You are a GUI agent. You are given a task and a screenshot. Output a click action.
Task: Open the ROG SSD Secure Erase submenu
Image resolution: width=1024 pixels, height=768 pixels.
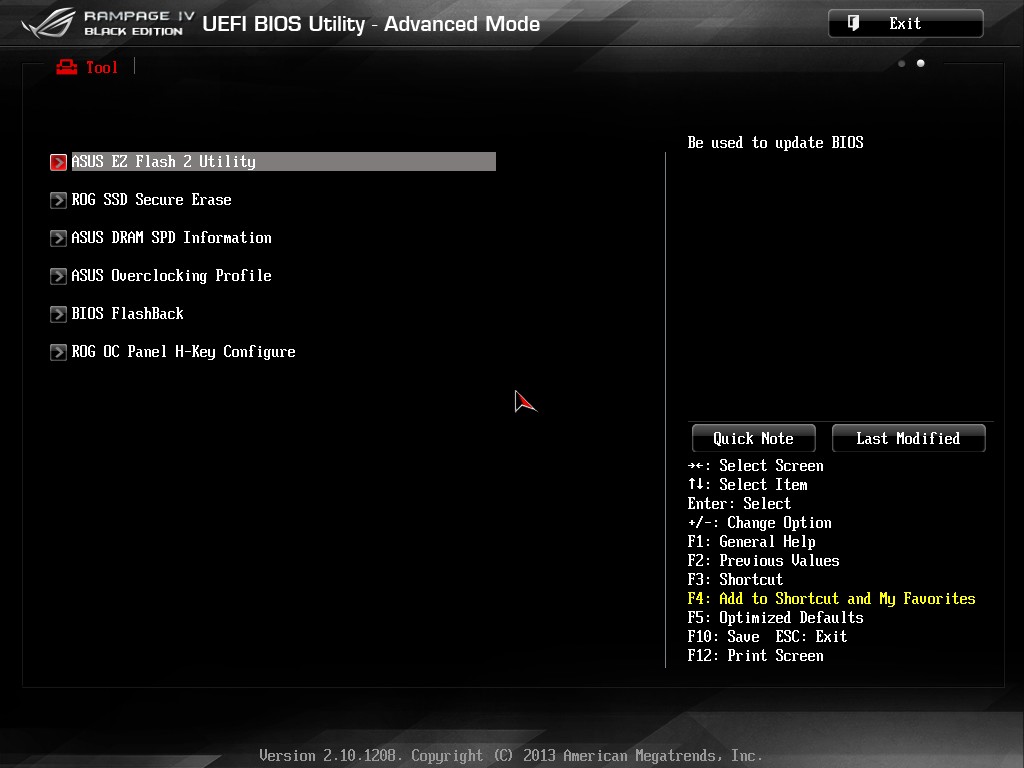152,200
